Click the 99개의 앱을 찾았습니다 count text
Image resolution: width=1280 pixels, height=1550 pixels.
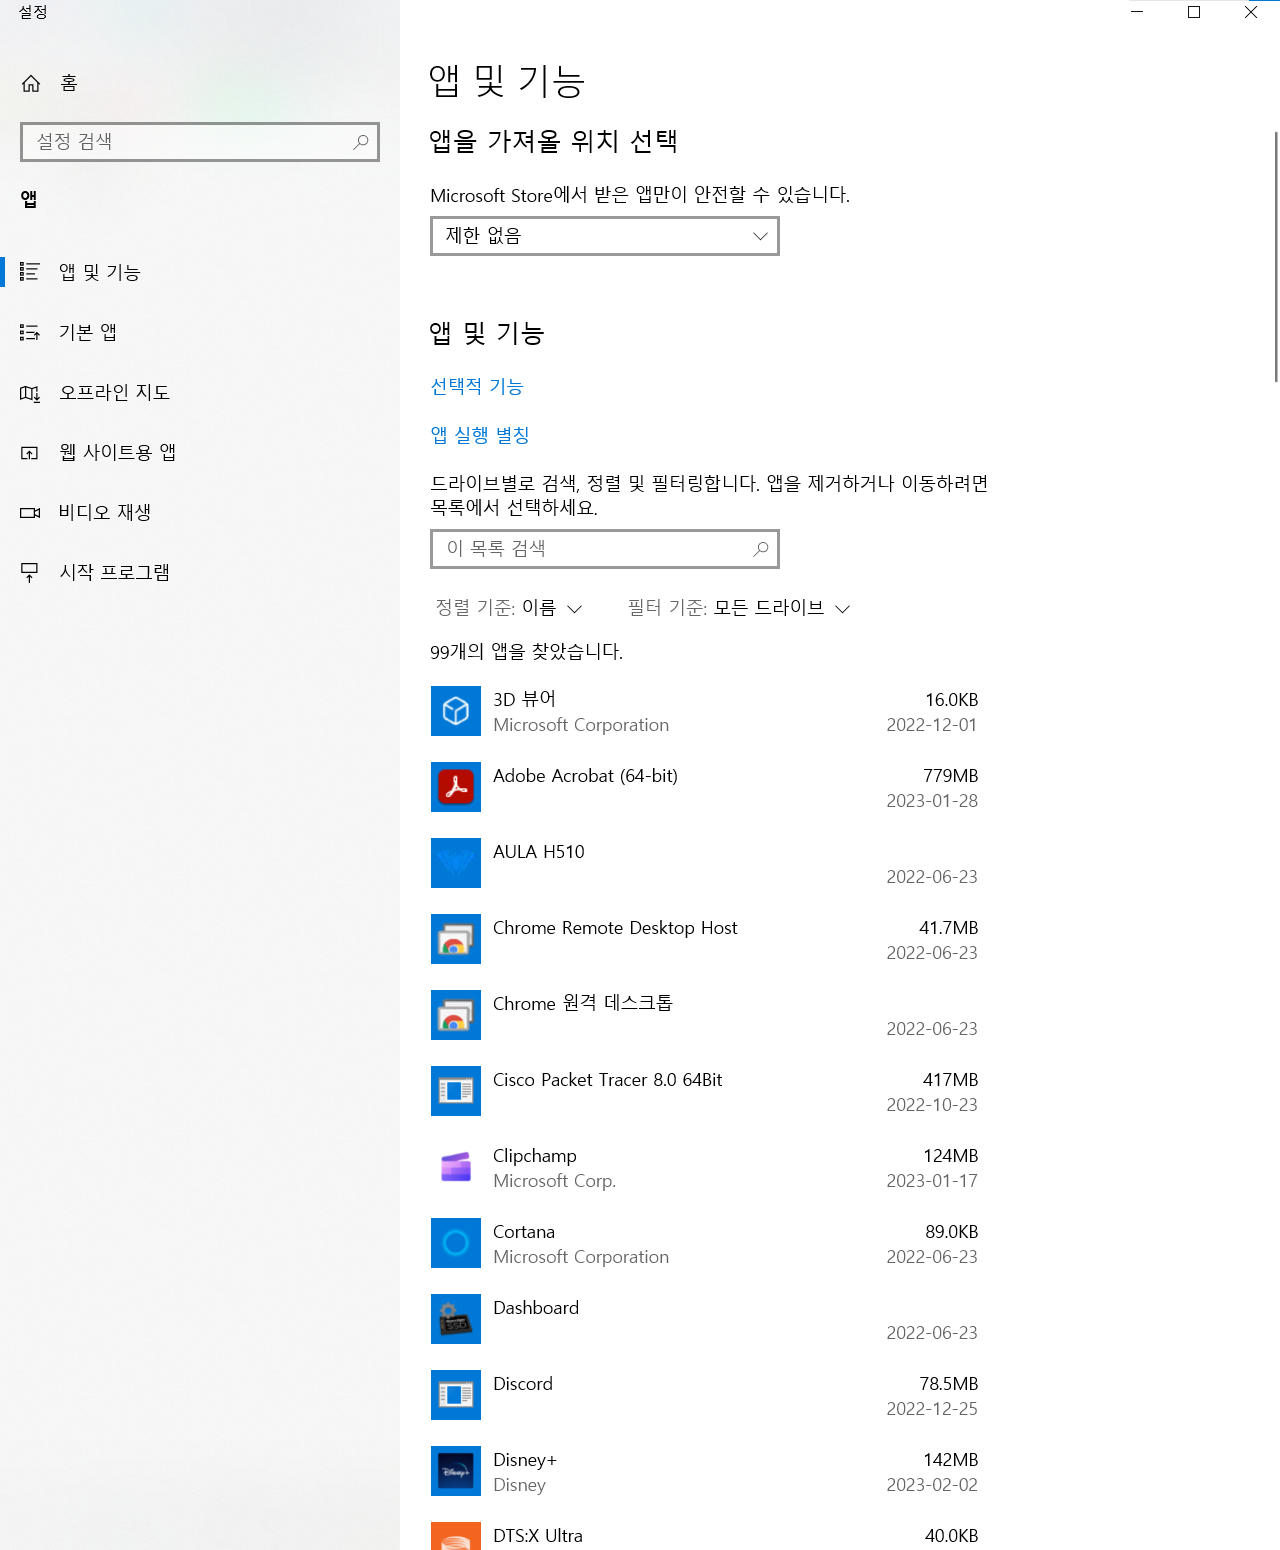[526, 652]
